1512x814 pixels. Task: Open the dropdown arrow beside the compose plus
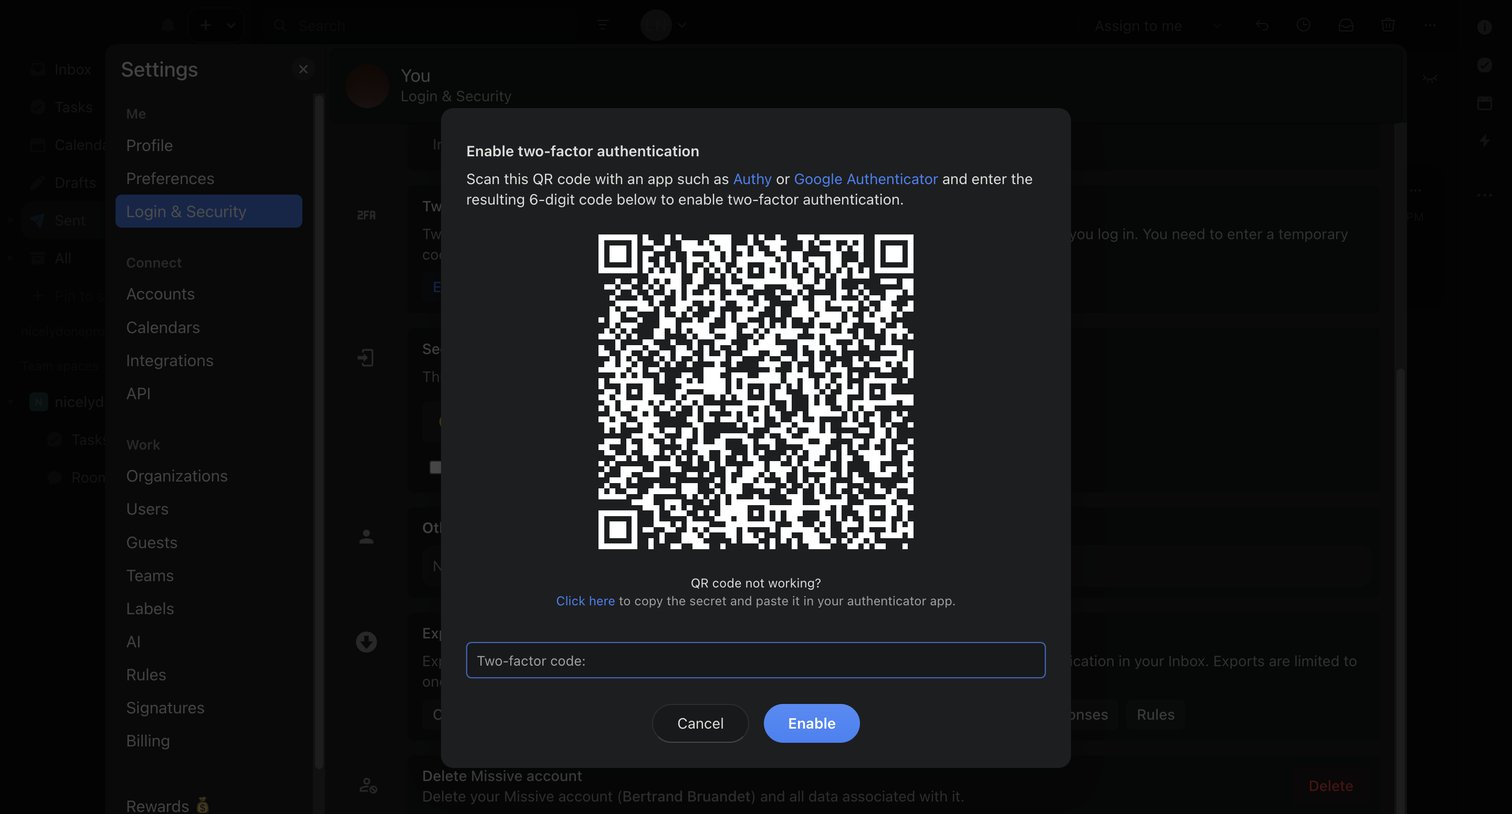(231, 25)
